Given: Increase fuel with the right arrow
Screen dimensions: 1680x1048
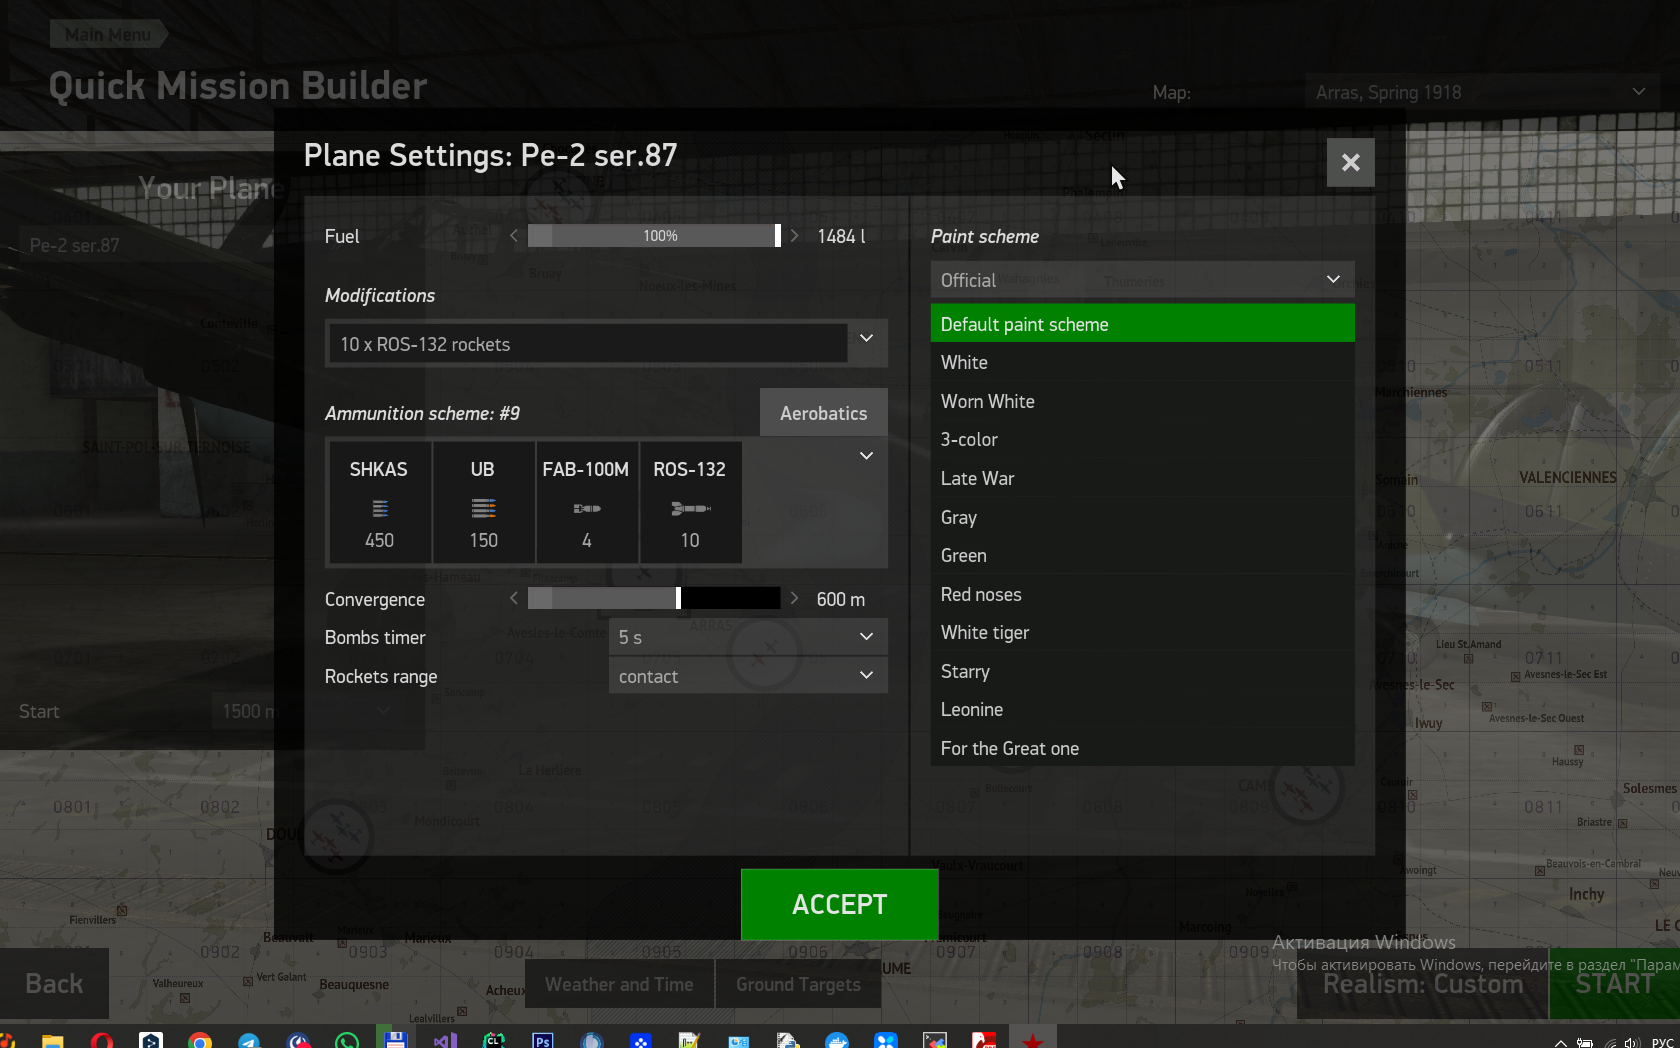Looking at the screenshot, I should coord(794,236).
